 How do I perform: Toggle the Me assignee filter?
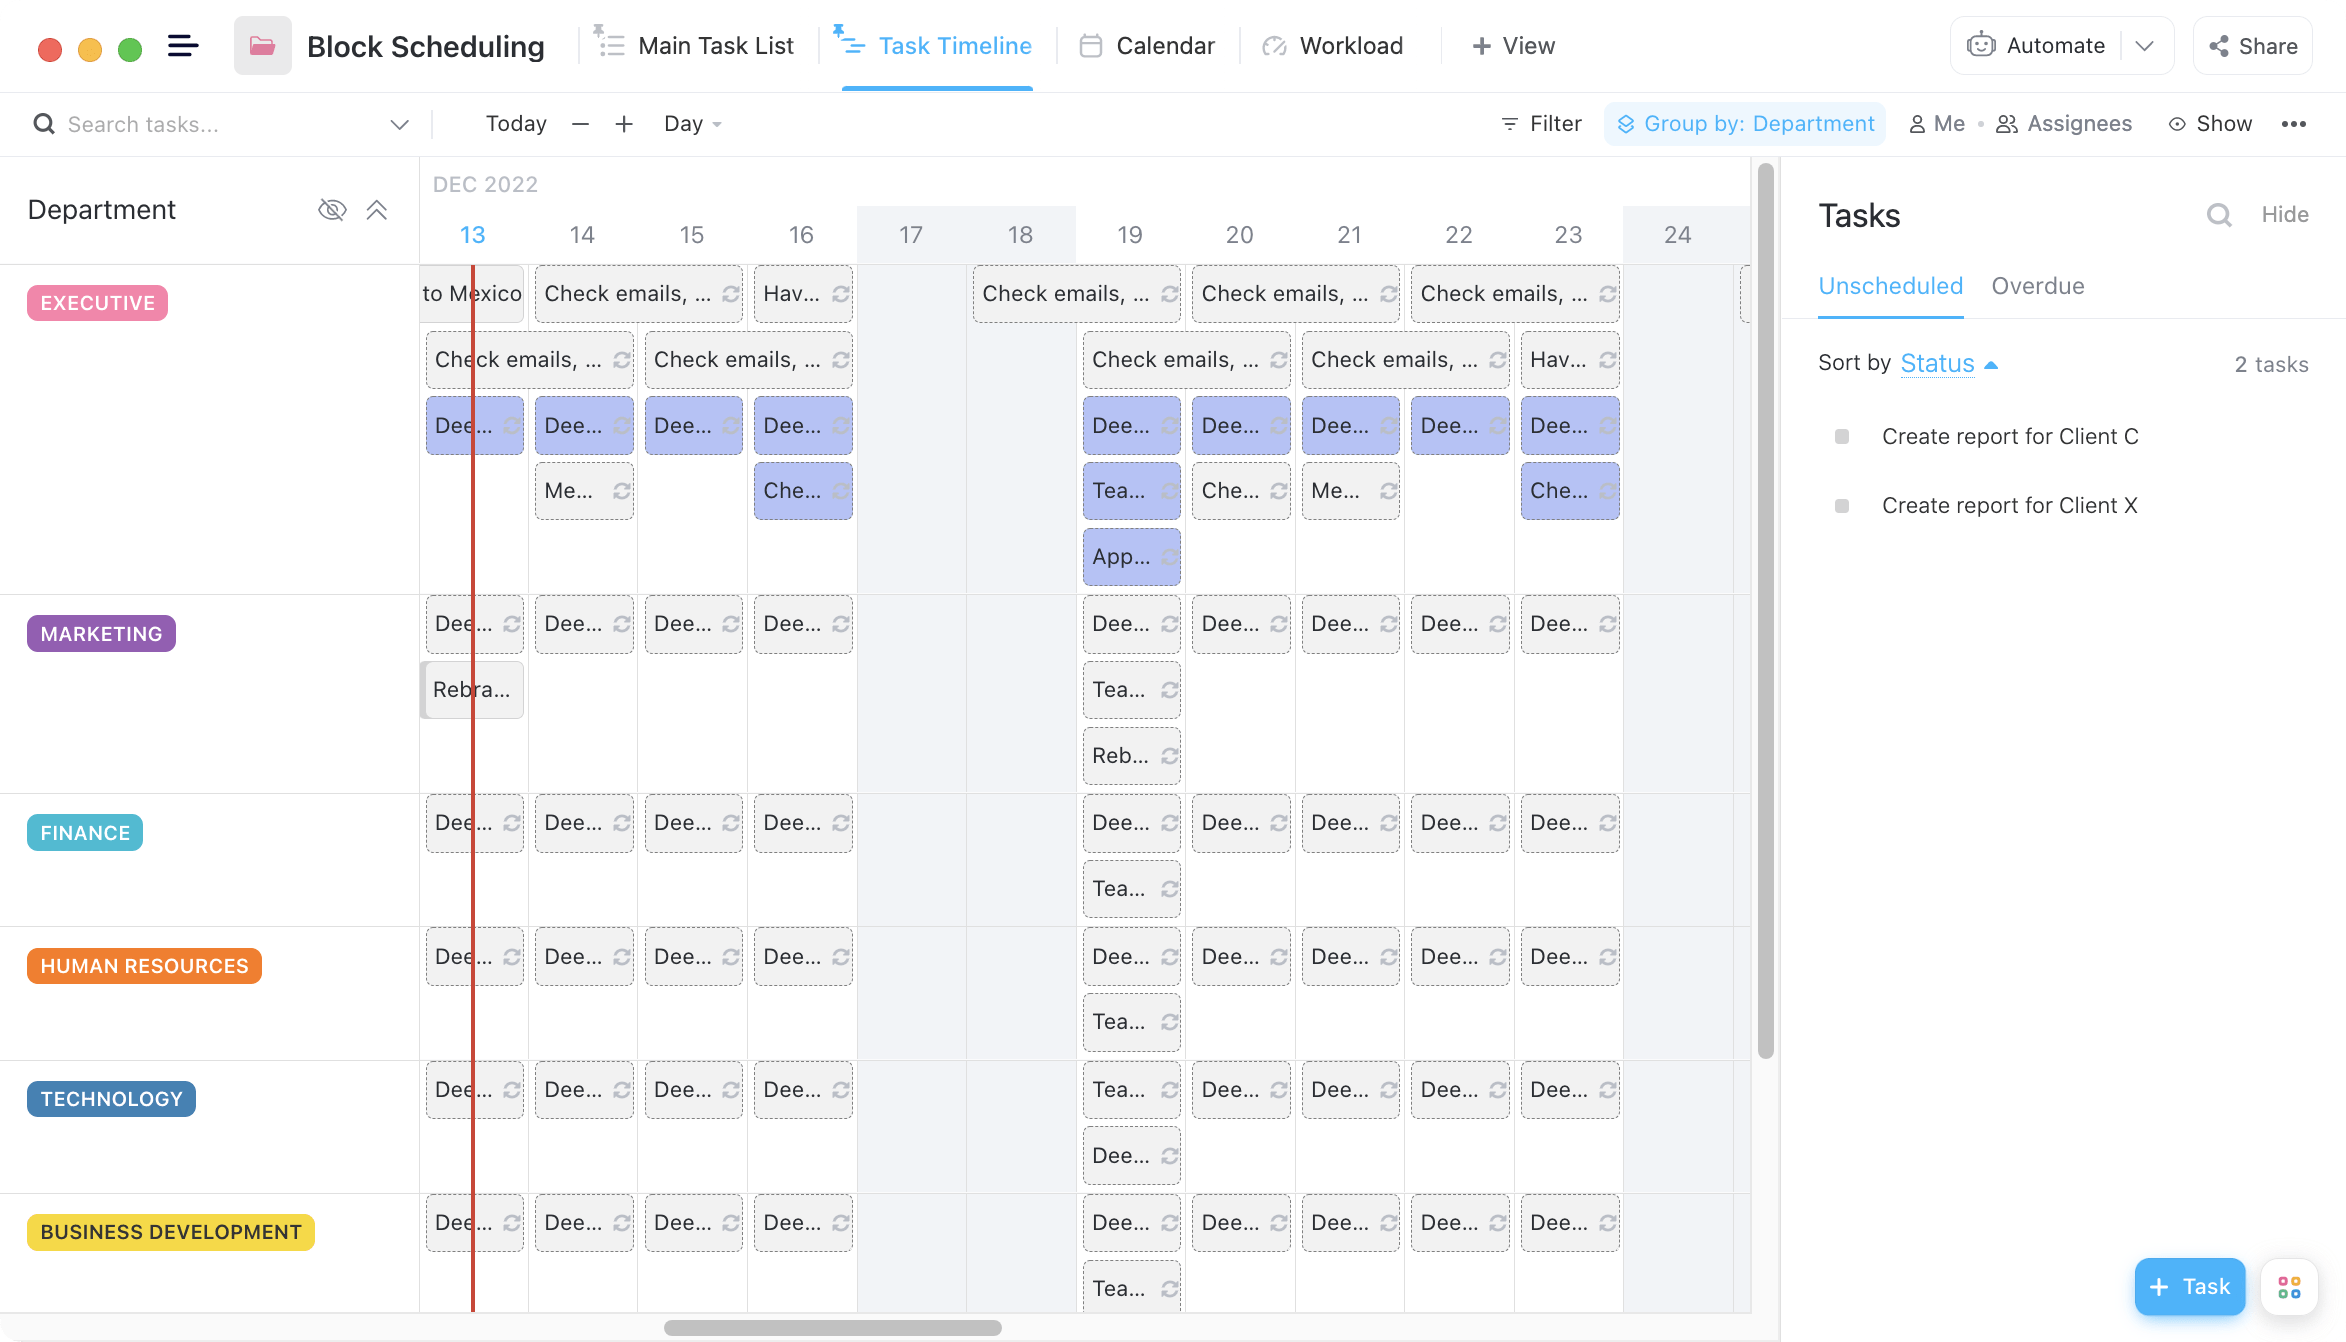[x=1935, y=122]
